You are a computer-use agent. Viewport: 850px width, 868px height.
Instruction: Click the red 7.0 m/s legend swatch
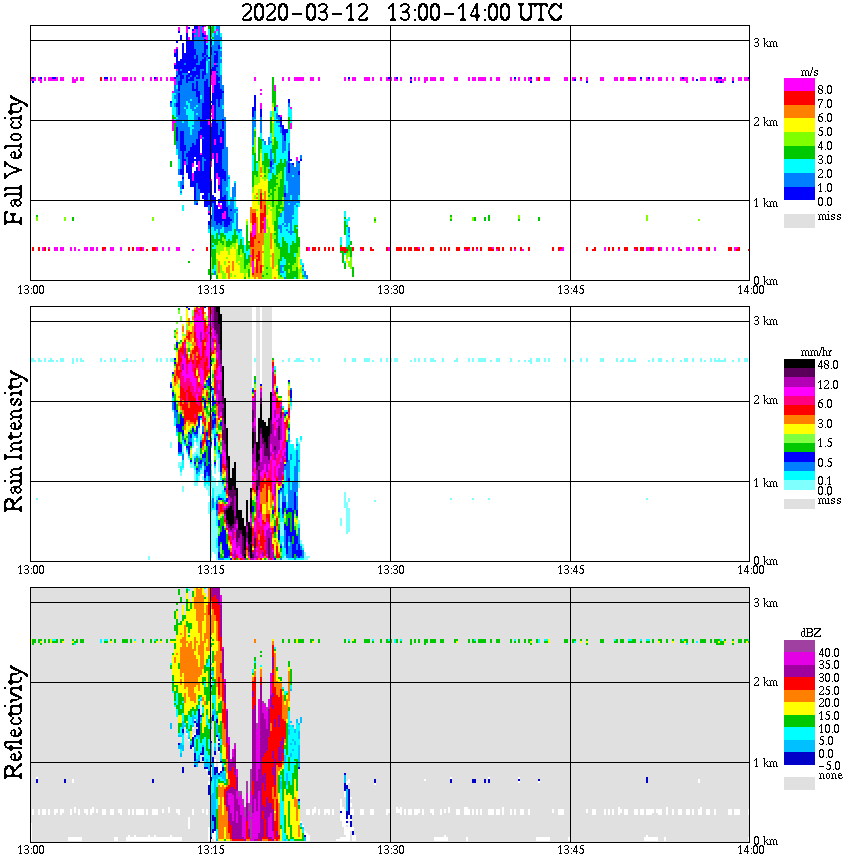pos(799,99)
